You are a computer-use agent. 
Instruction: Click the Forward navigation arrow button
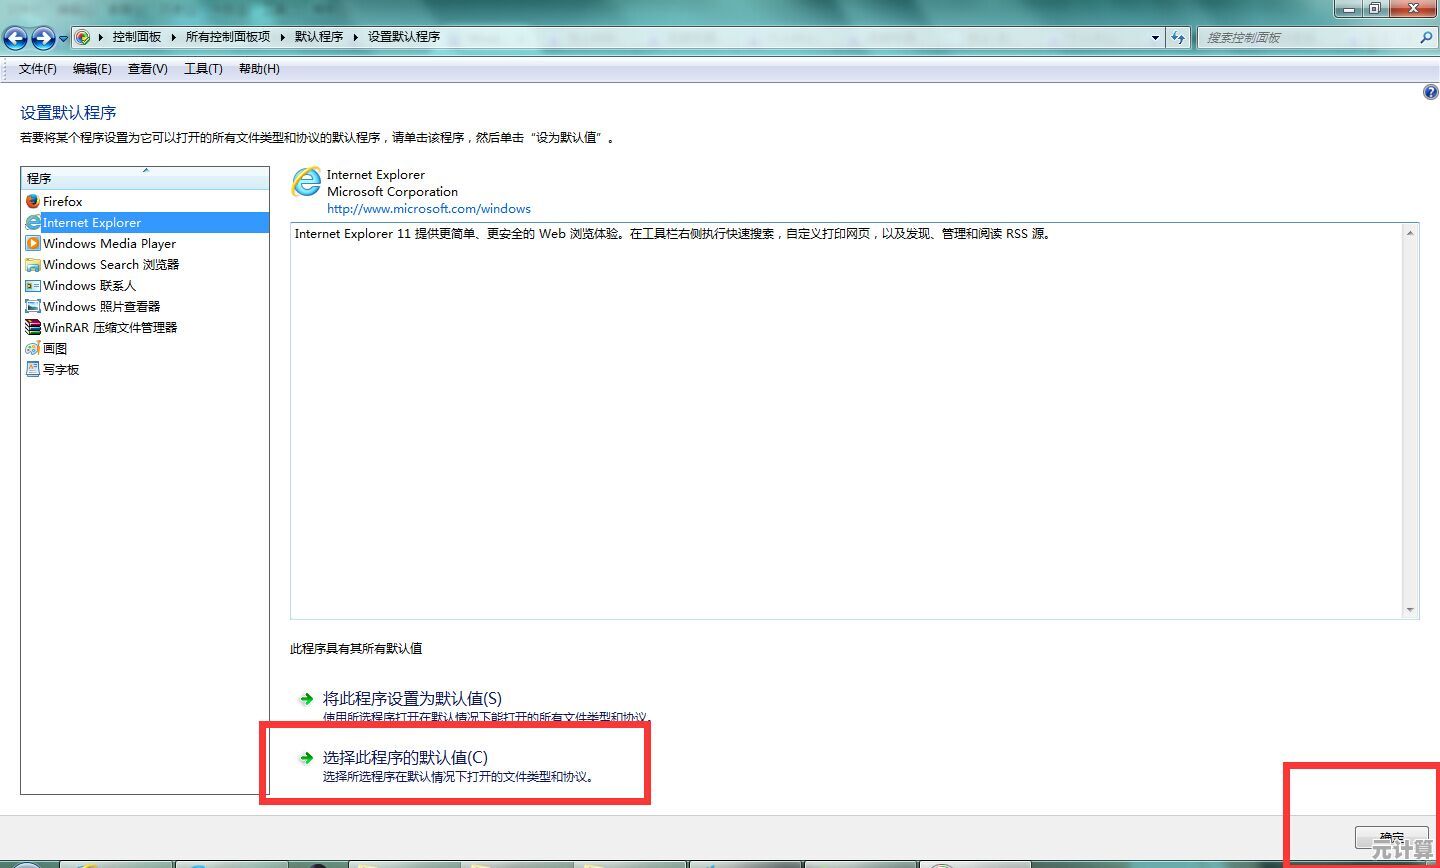[x=43, y=38]
